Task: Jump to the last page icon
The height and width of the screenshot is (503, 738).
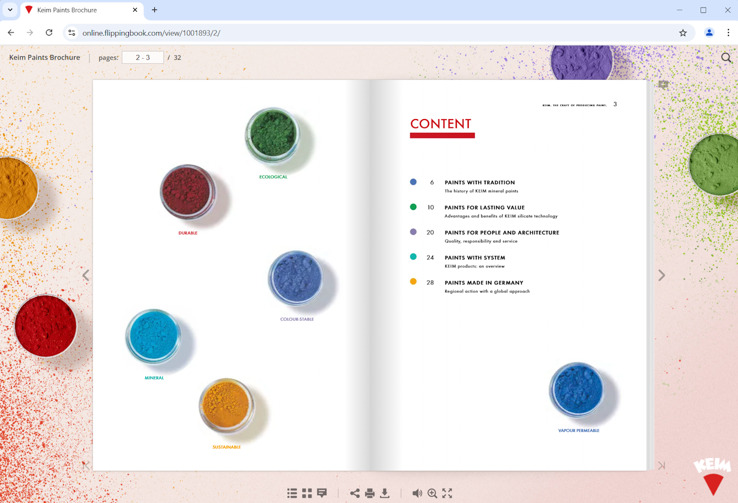Action: [661, 465]
